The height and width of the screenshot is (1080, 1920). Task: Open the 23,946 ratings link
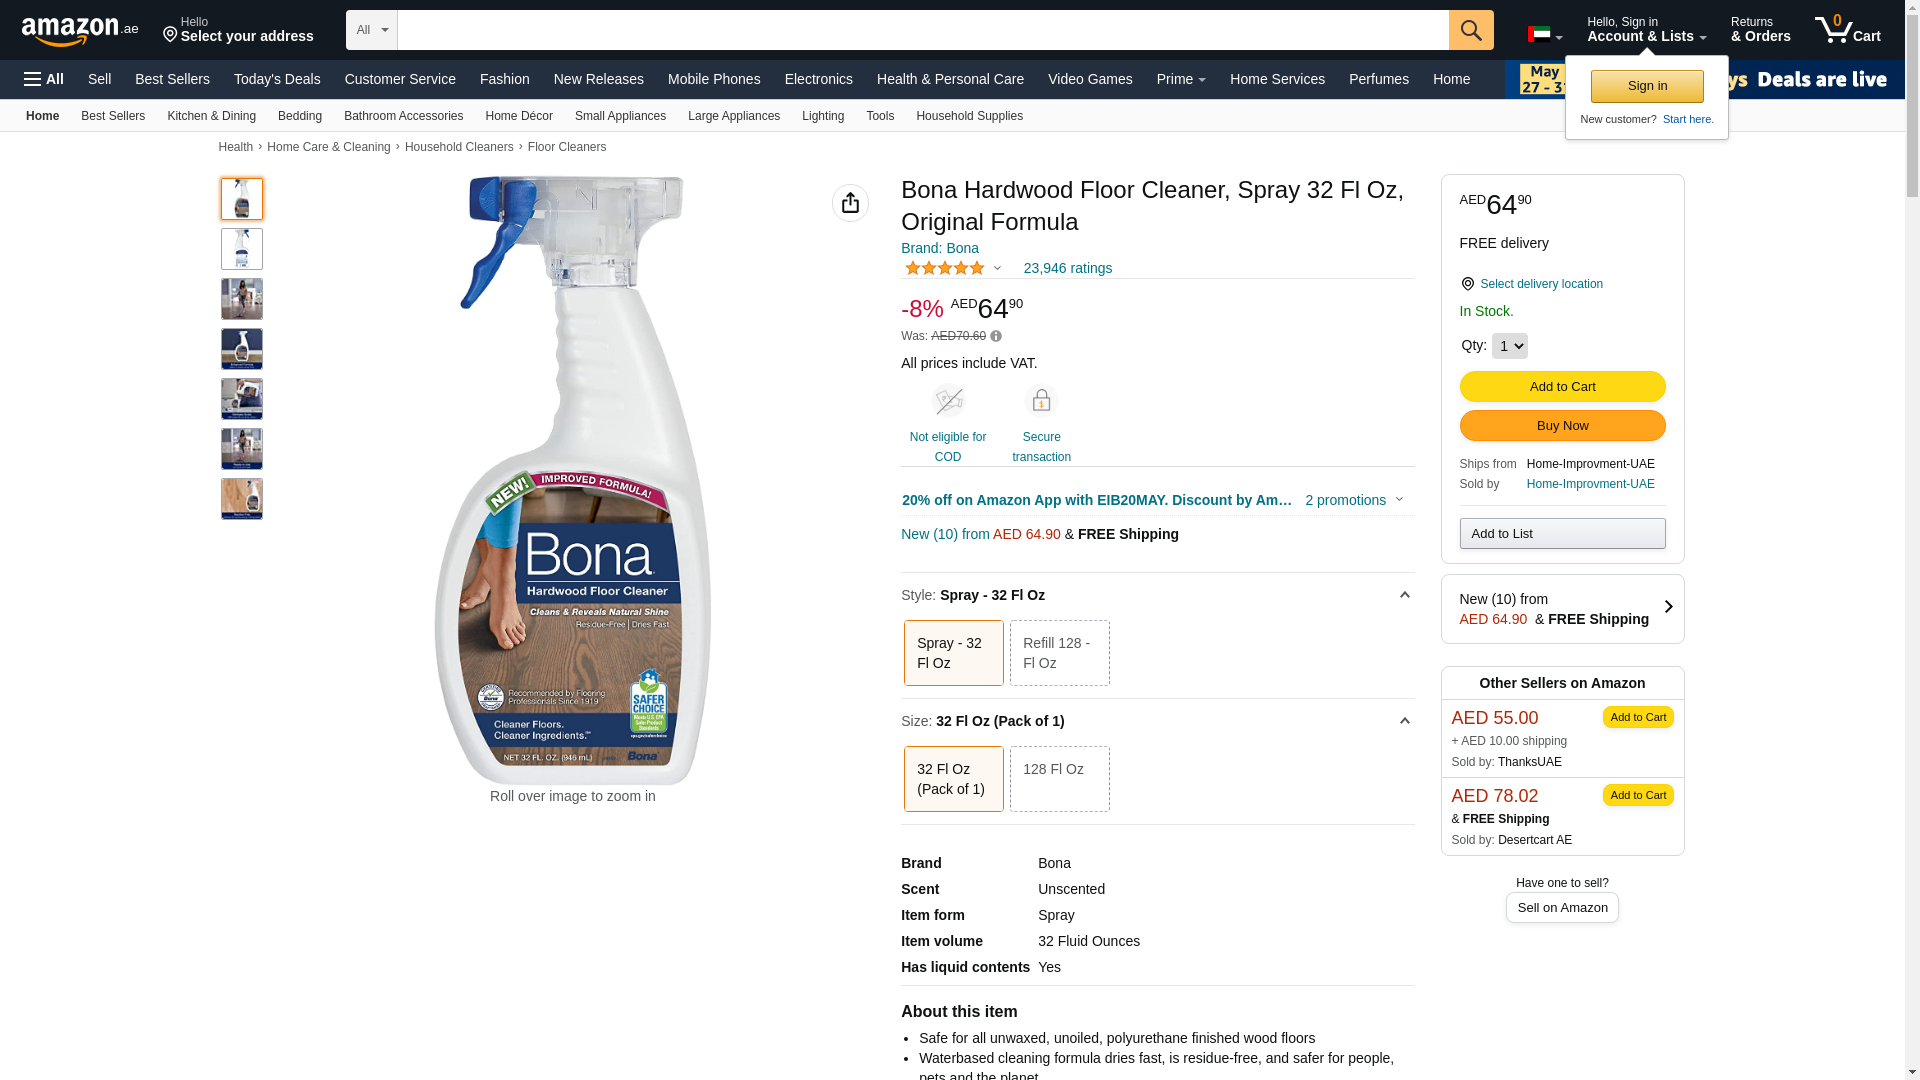click(1067, 268)
